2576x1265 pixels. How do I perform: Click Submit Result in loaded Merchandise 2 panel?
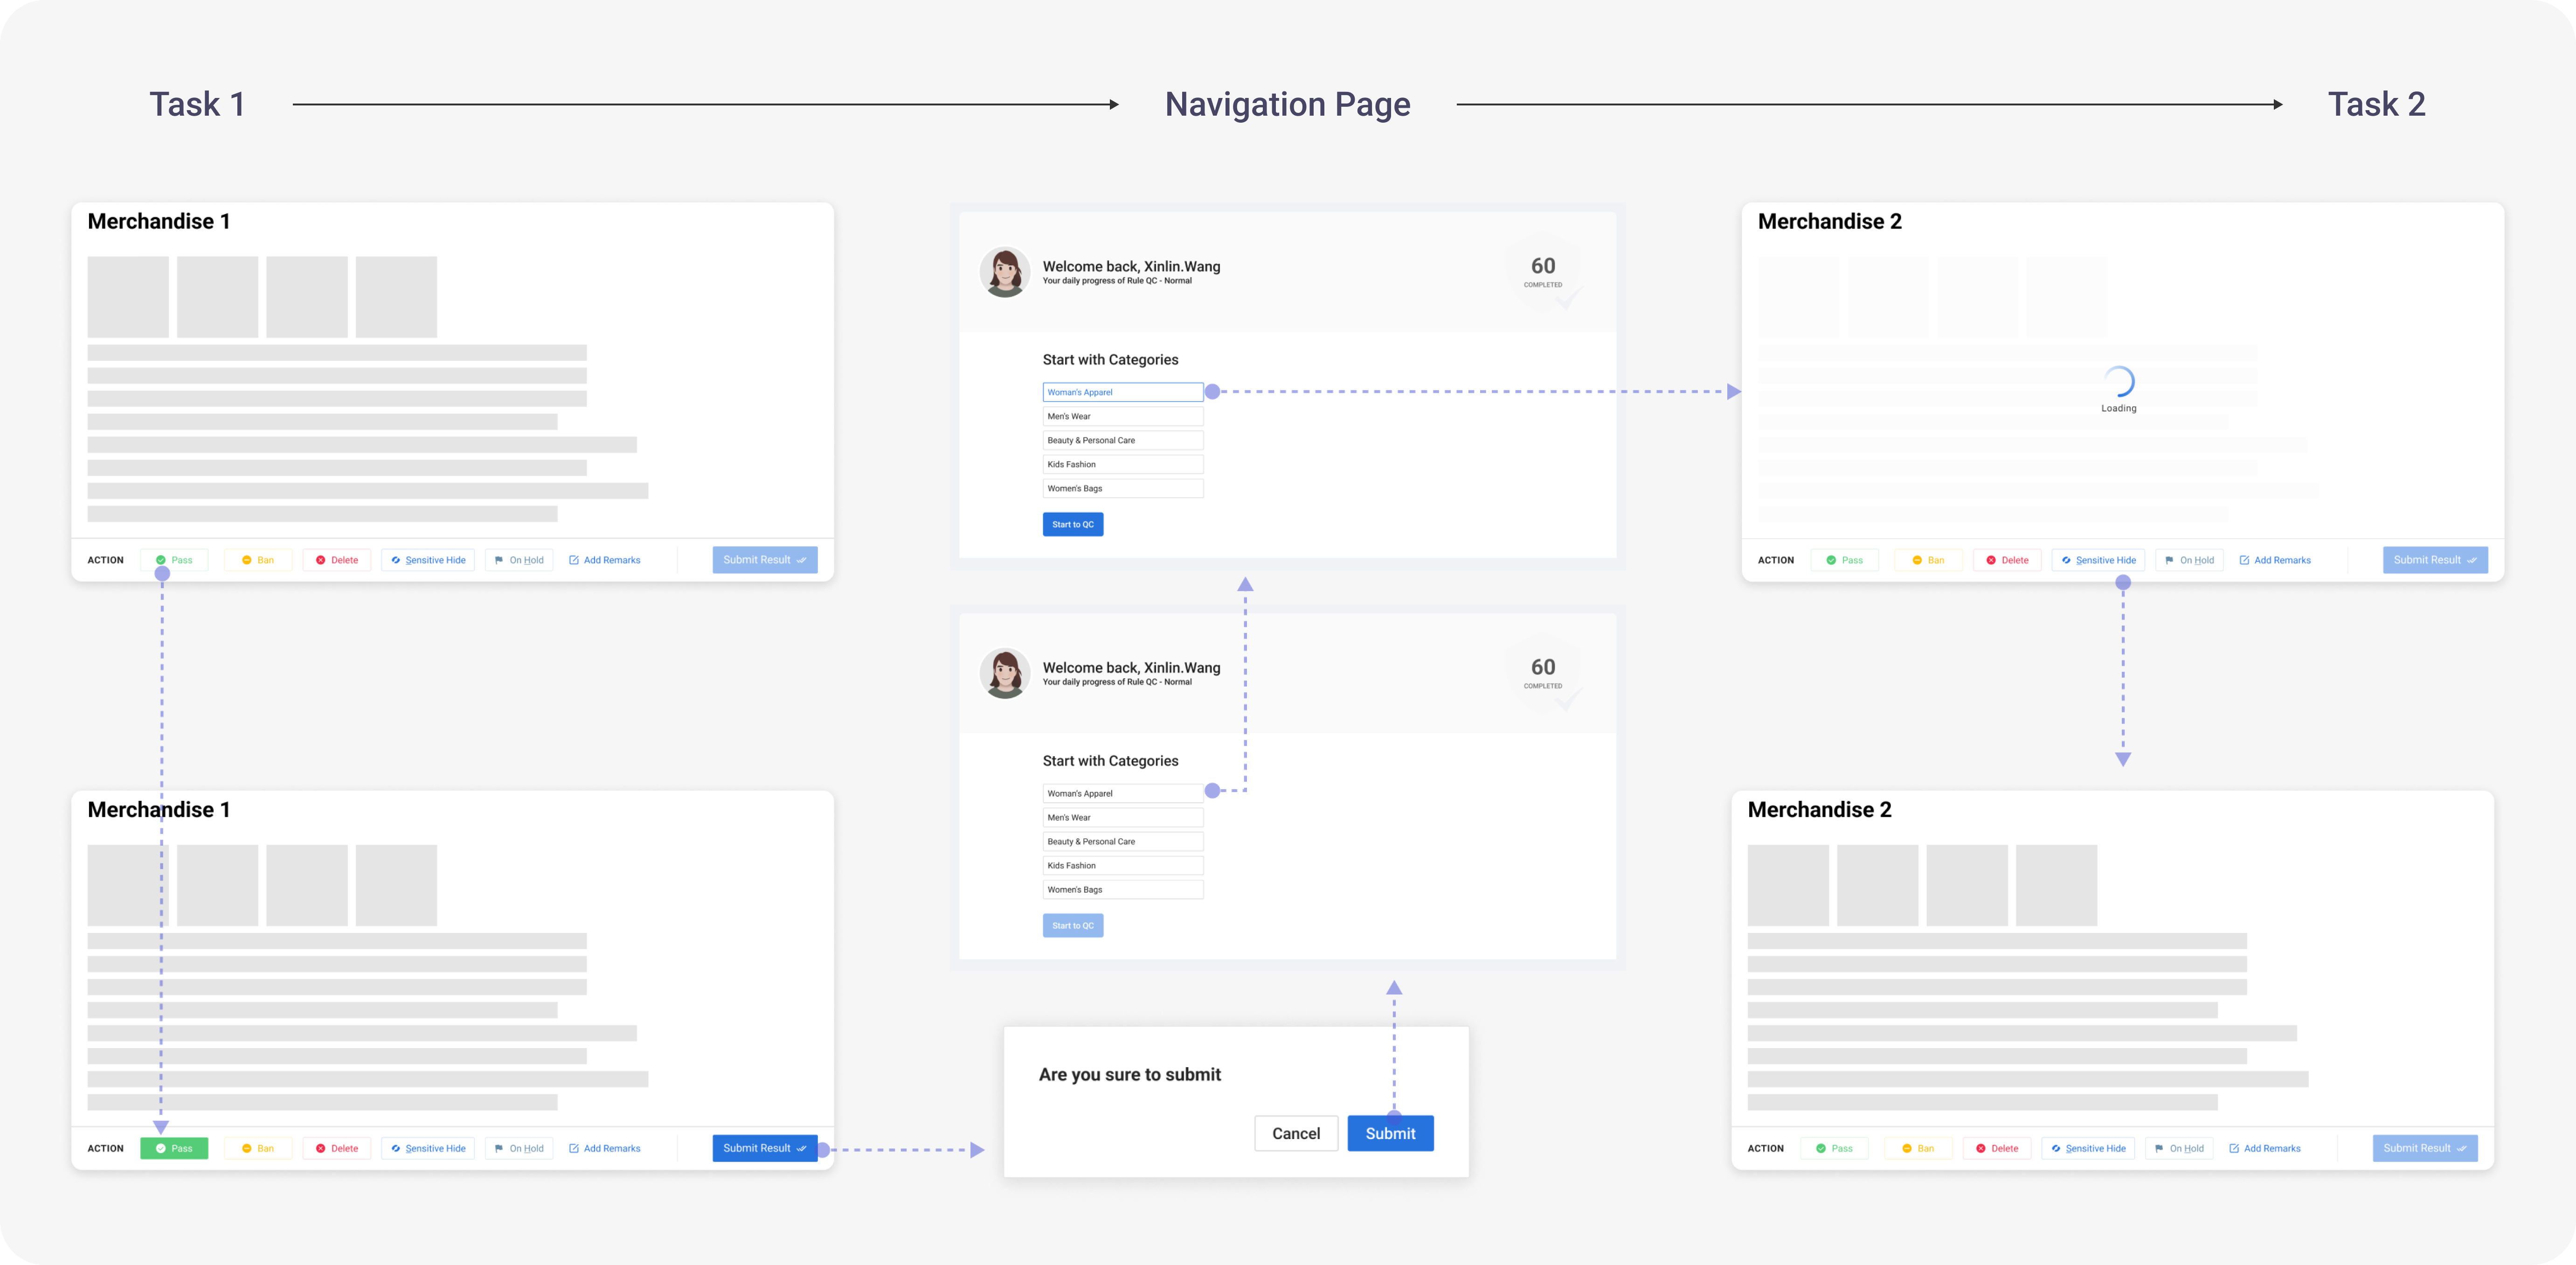[2425, 1148]
